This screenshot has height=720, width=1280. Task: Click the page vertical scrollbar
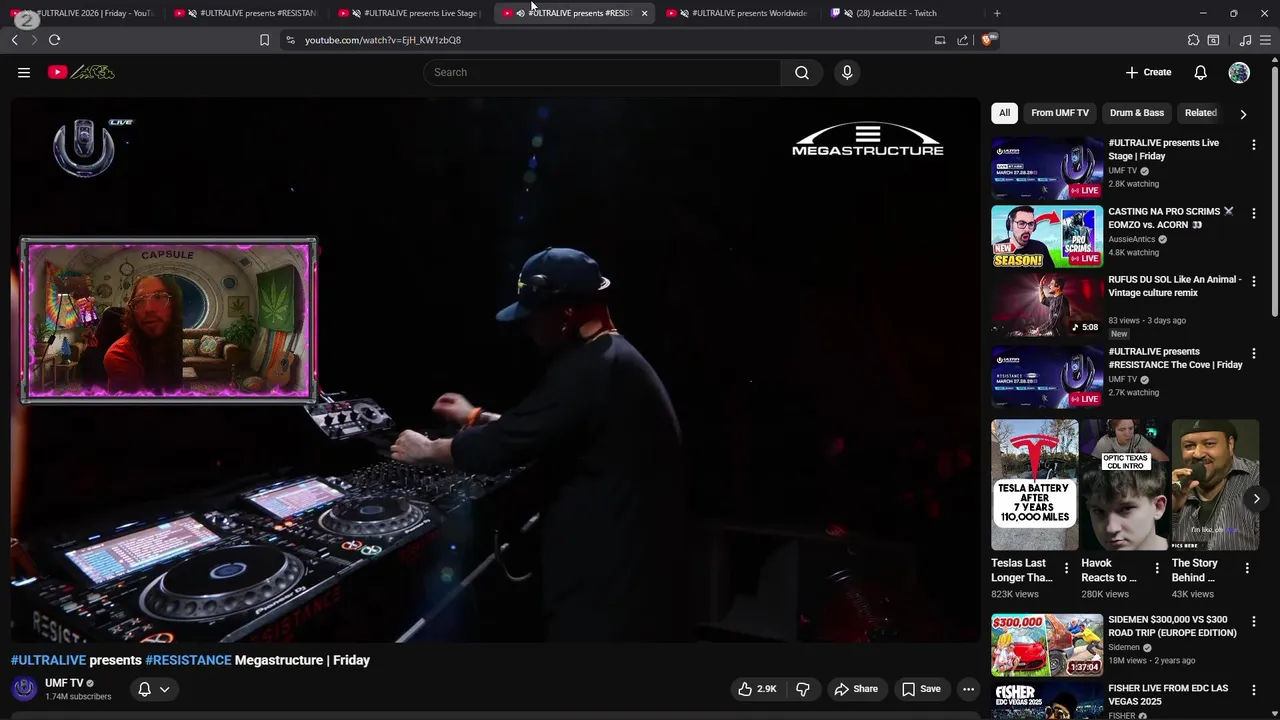[x=1274, y=190]
